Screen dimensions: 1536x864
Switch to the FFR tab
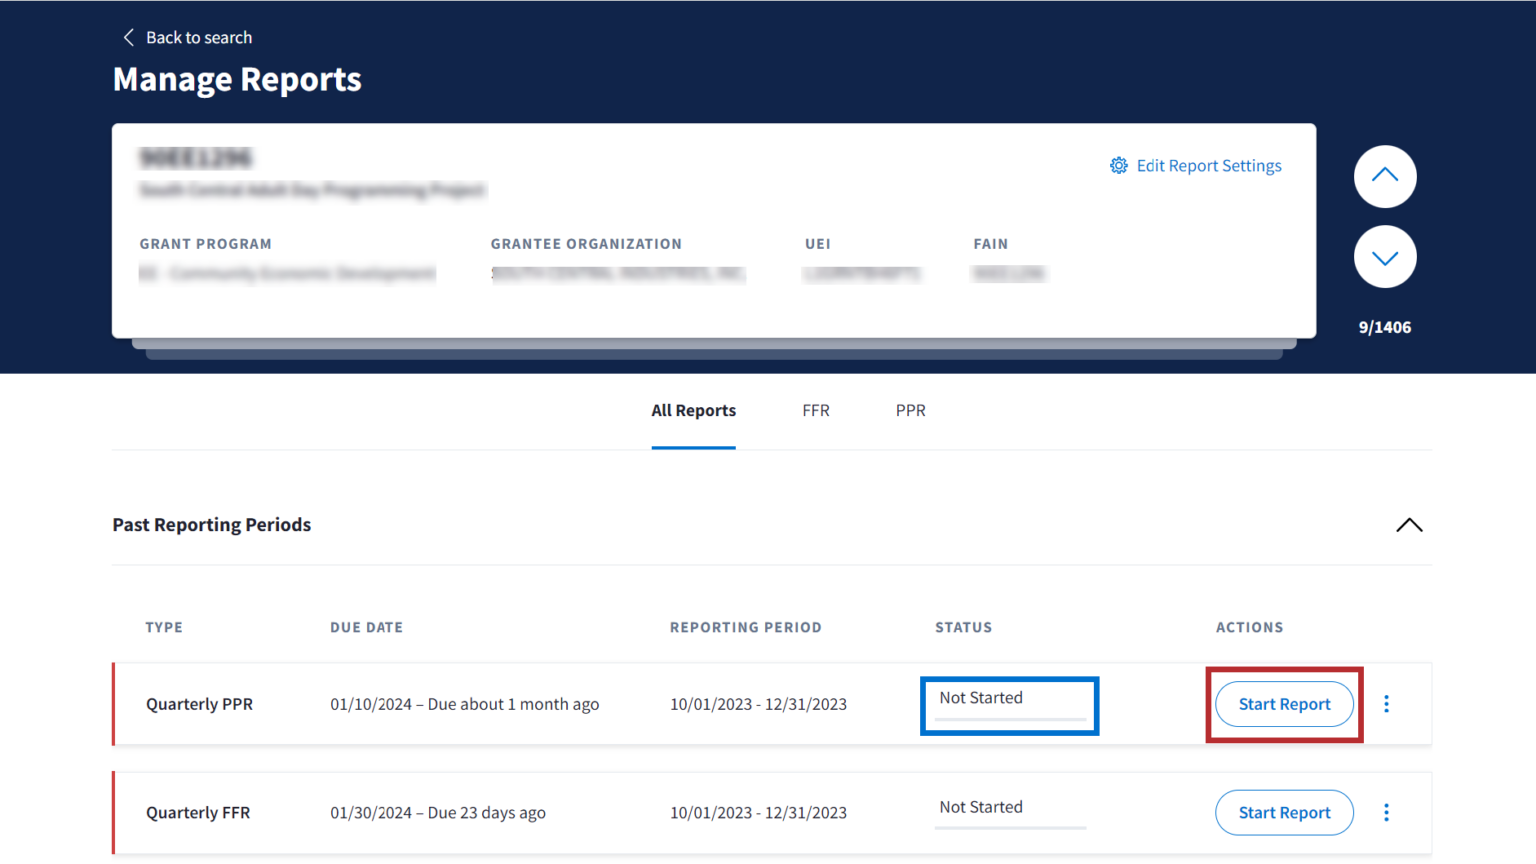point(815,411)
